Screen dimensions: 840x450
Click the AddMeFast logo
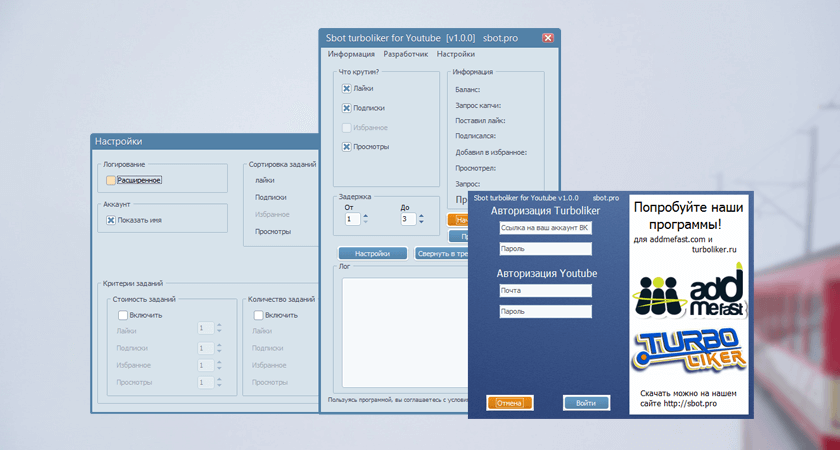(x=690, y=291)
